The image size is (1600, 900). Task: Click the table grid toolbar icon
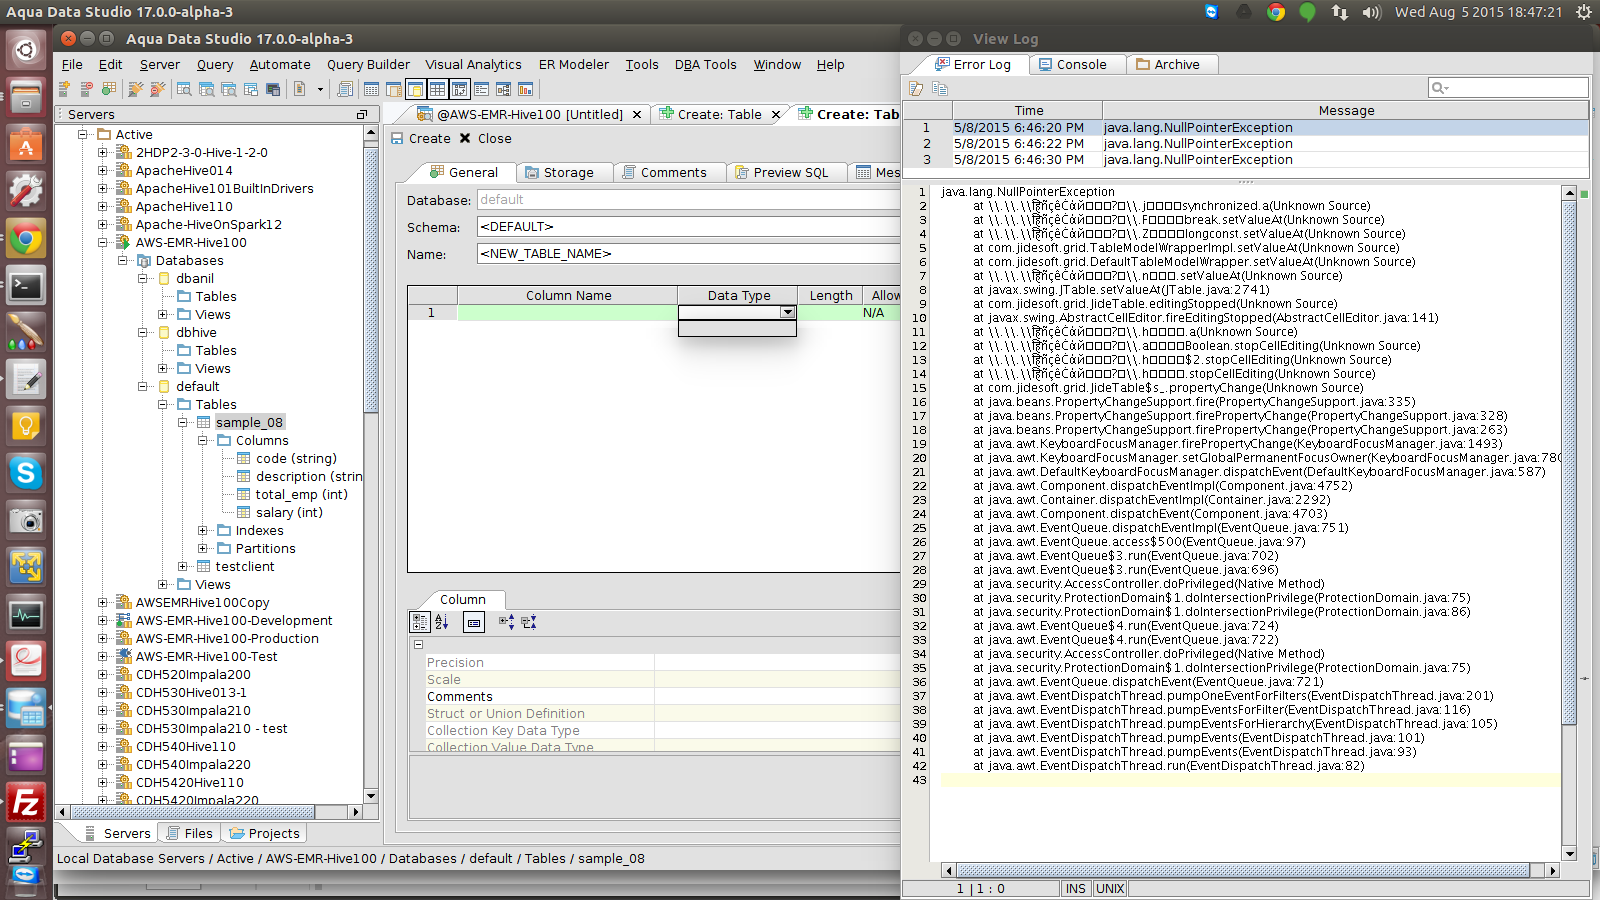pyautogui.click(x=372, y=89)
